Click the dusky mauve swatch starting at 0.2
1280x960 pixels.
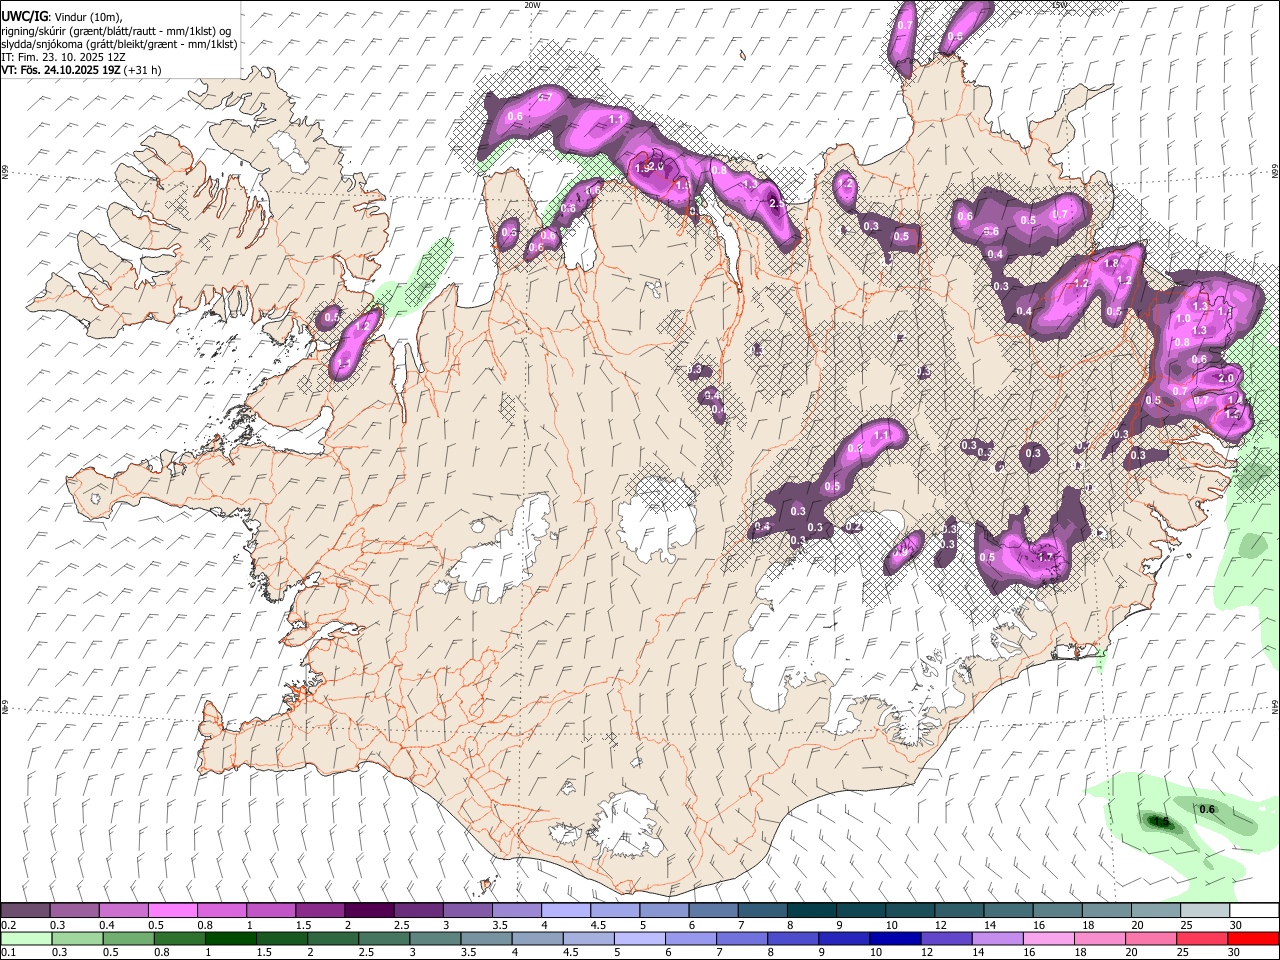(26, 911)
